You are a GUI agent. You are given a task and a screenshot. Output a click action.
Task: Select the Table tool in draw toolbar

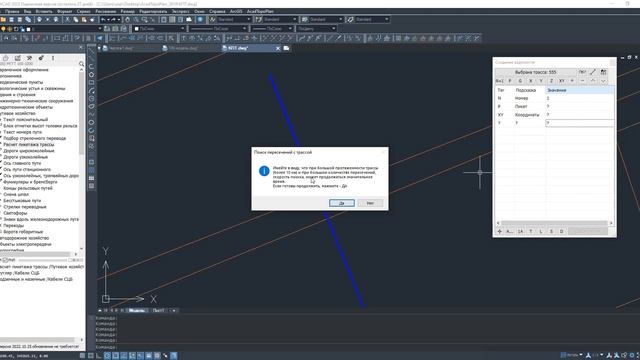(91, 178)
